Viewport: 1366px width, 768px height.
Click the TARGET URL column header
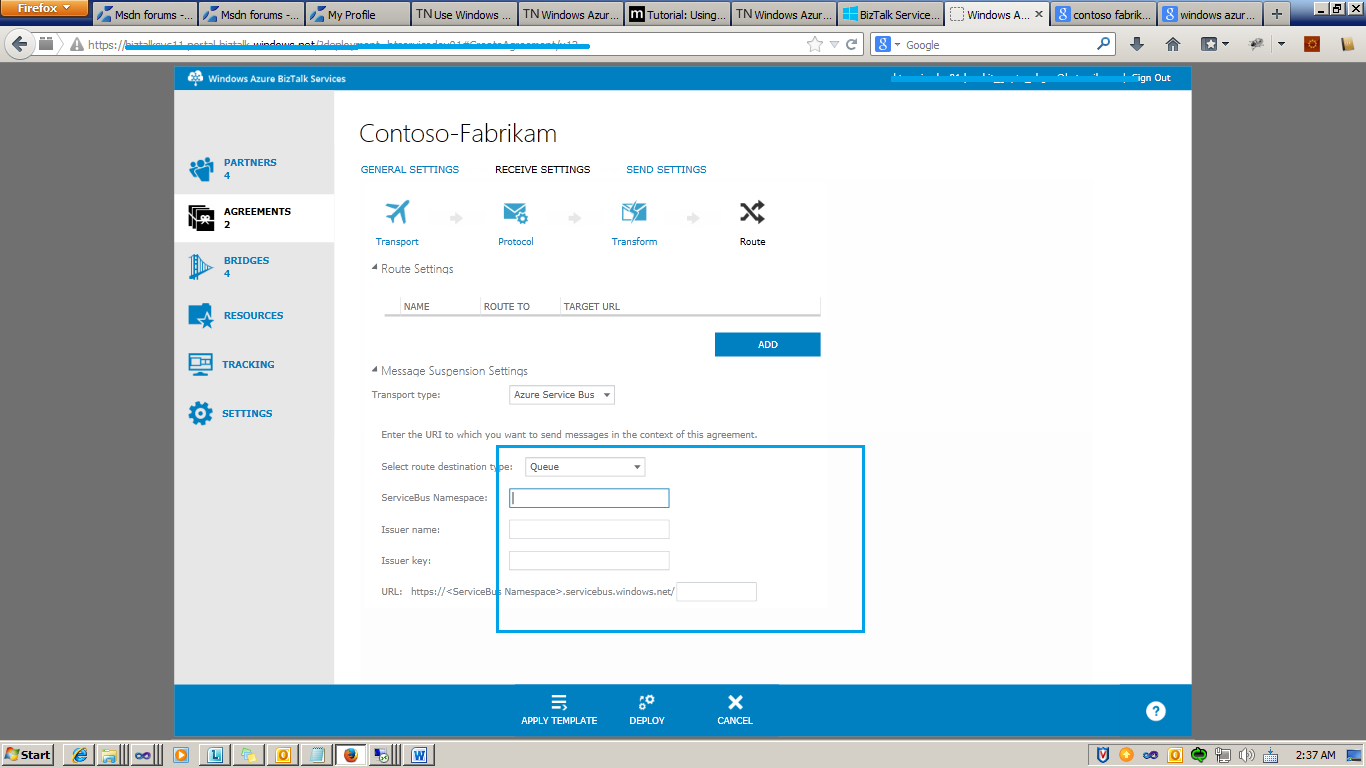(x=592, y=307)
